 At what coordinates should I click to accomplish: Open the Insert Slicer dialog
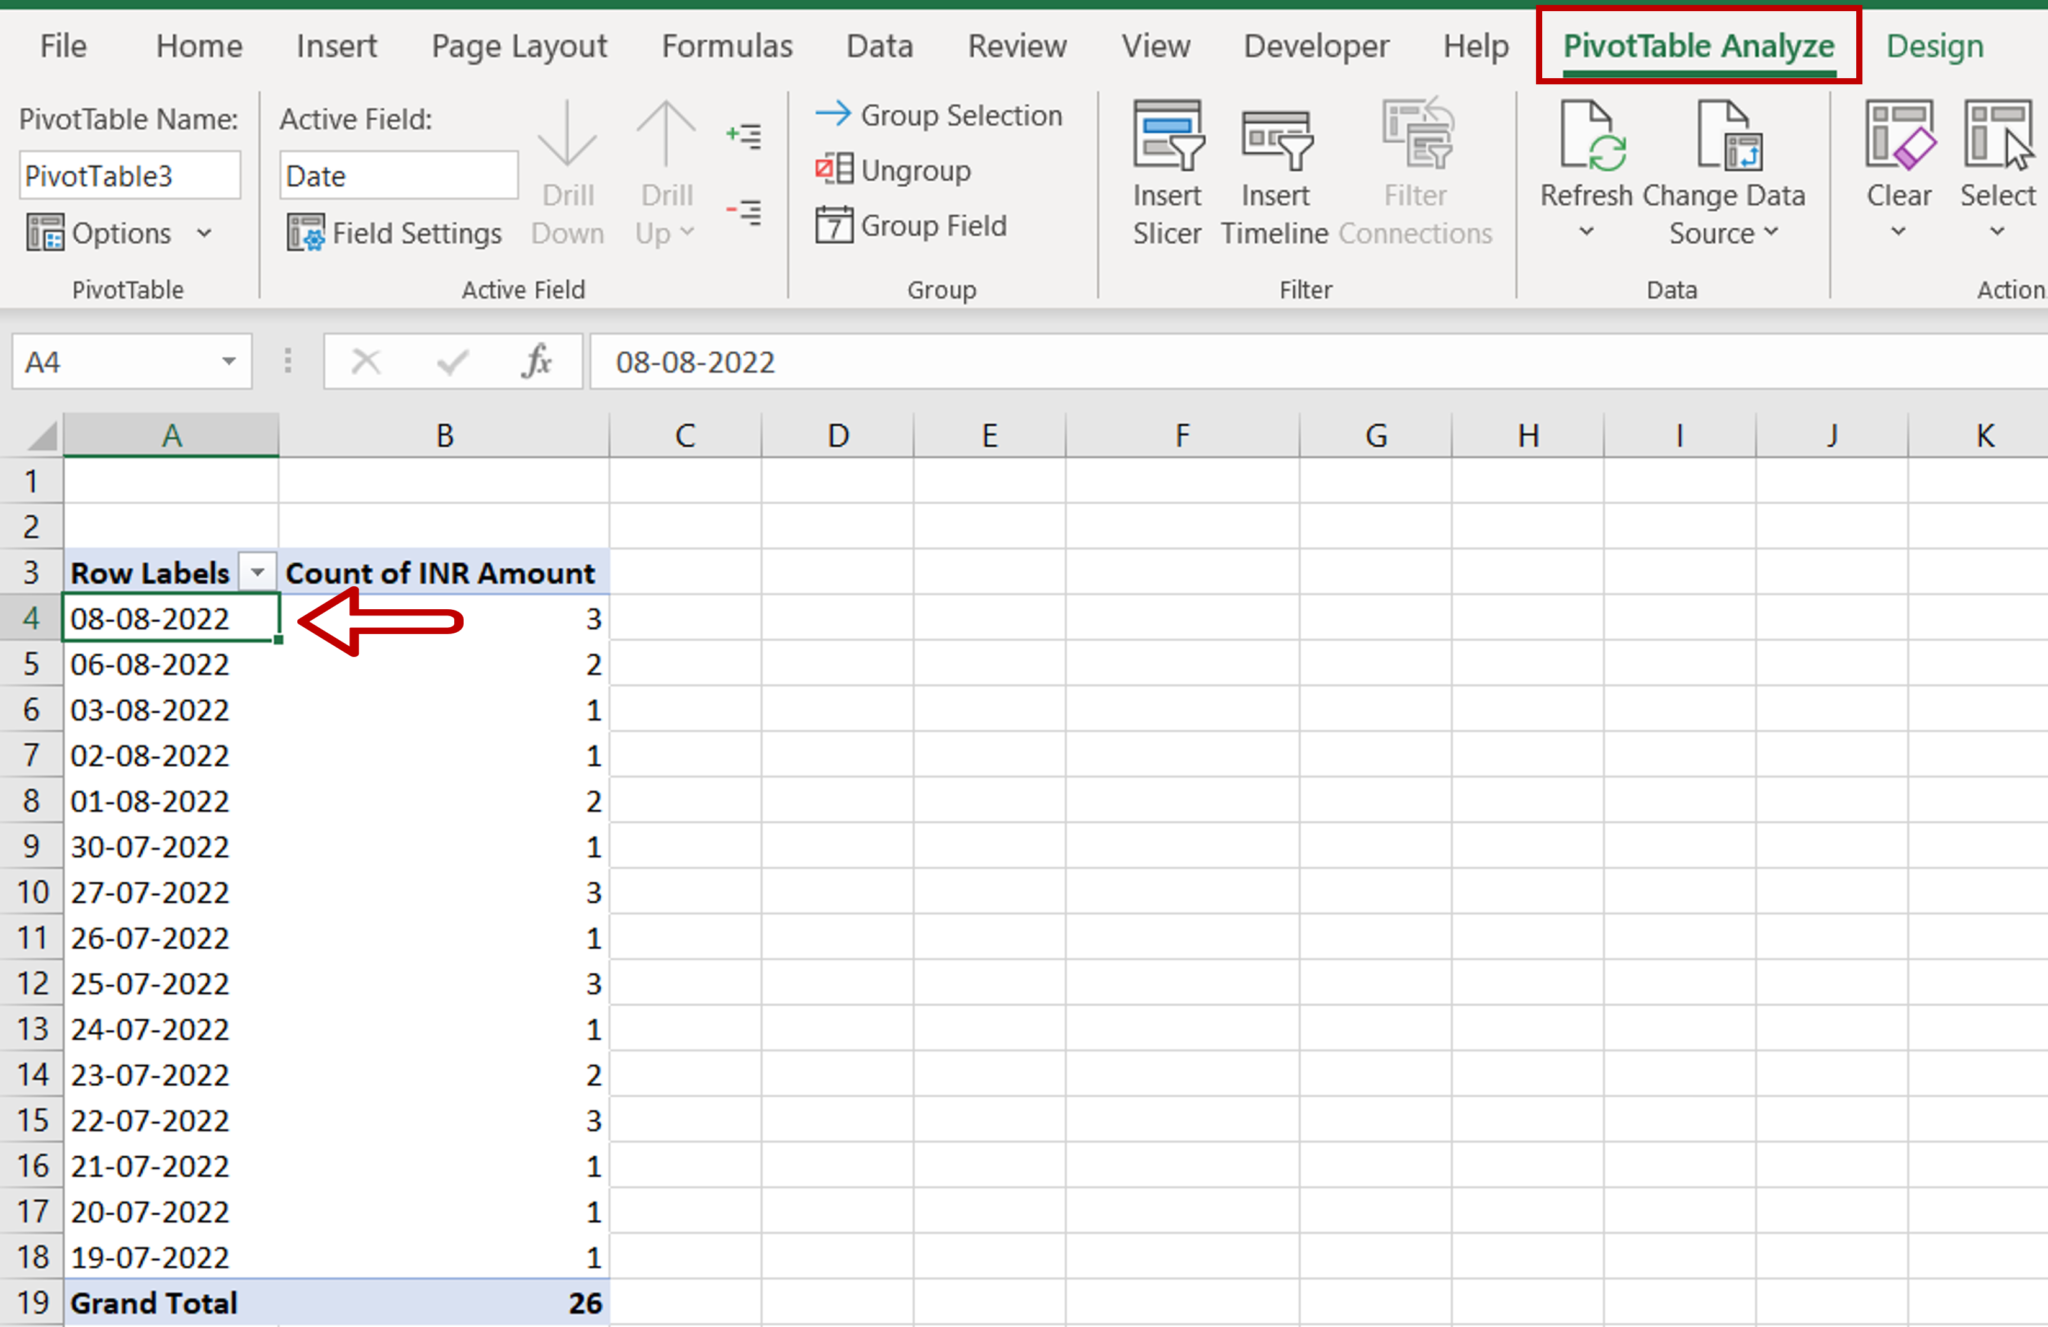tap(1167, 170)
